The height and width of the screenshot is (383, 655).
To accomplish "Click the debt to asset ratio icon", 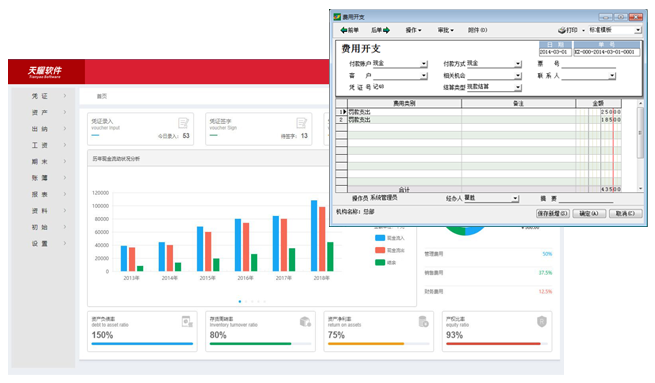I will pos(187,322).
